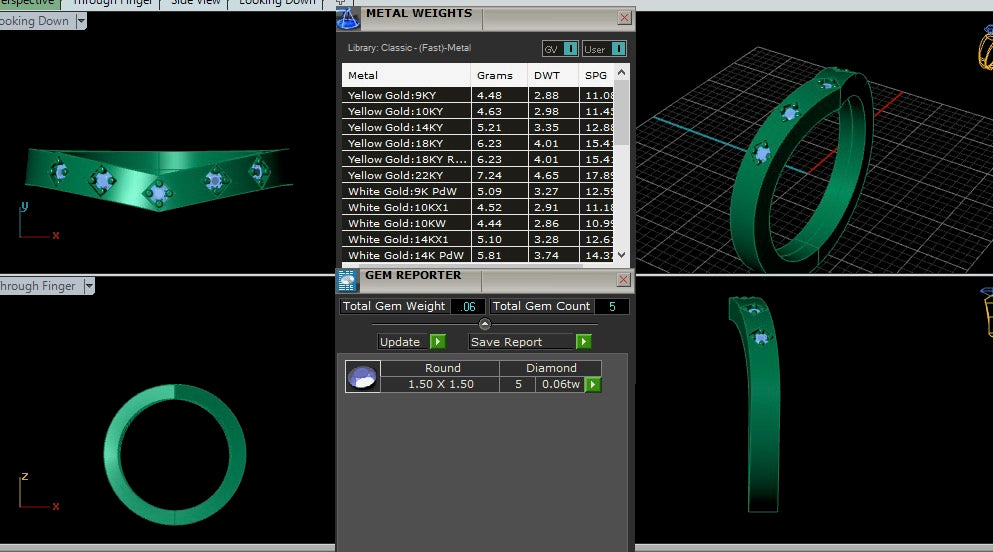Viewport: 993px width, 552px height.
Task: Switch to the Looking Down viewport tab
Action: click(x=277, y=3)
